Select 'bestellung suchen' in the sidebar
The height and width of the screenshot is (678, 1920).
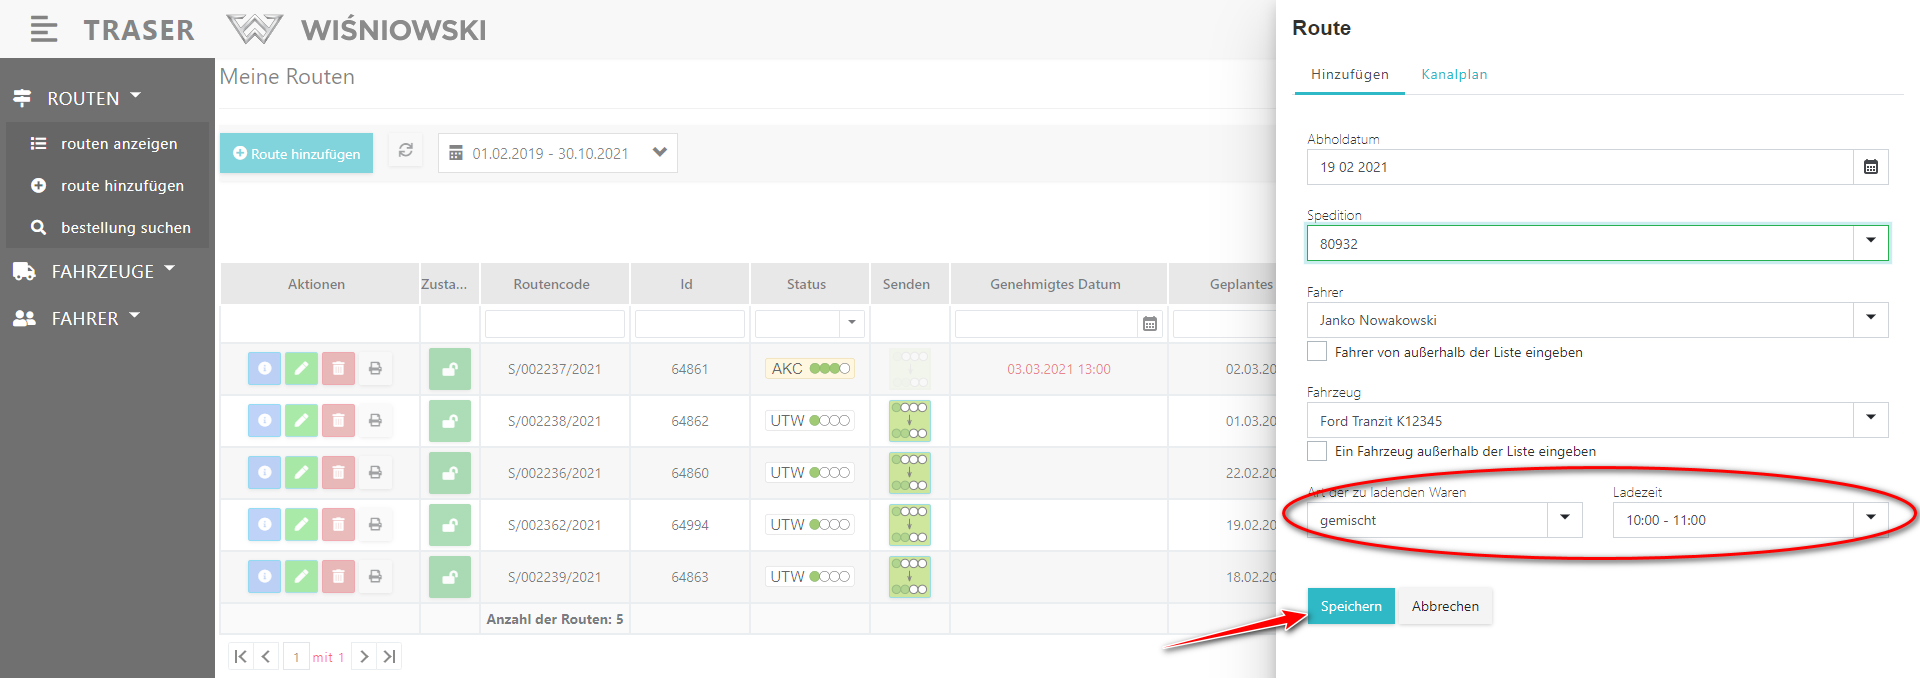(125, 228)
